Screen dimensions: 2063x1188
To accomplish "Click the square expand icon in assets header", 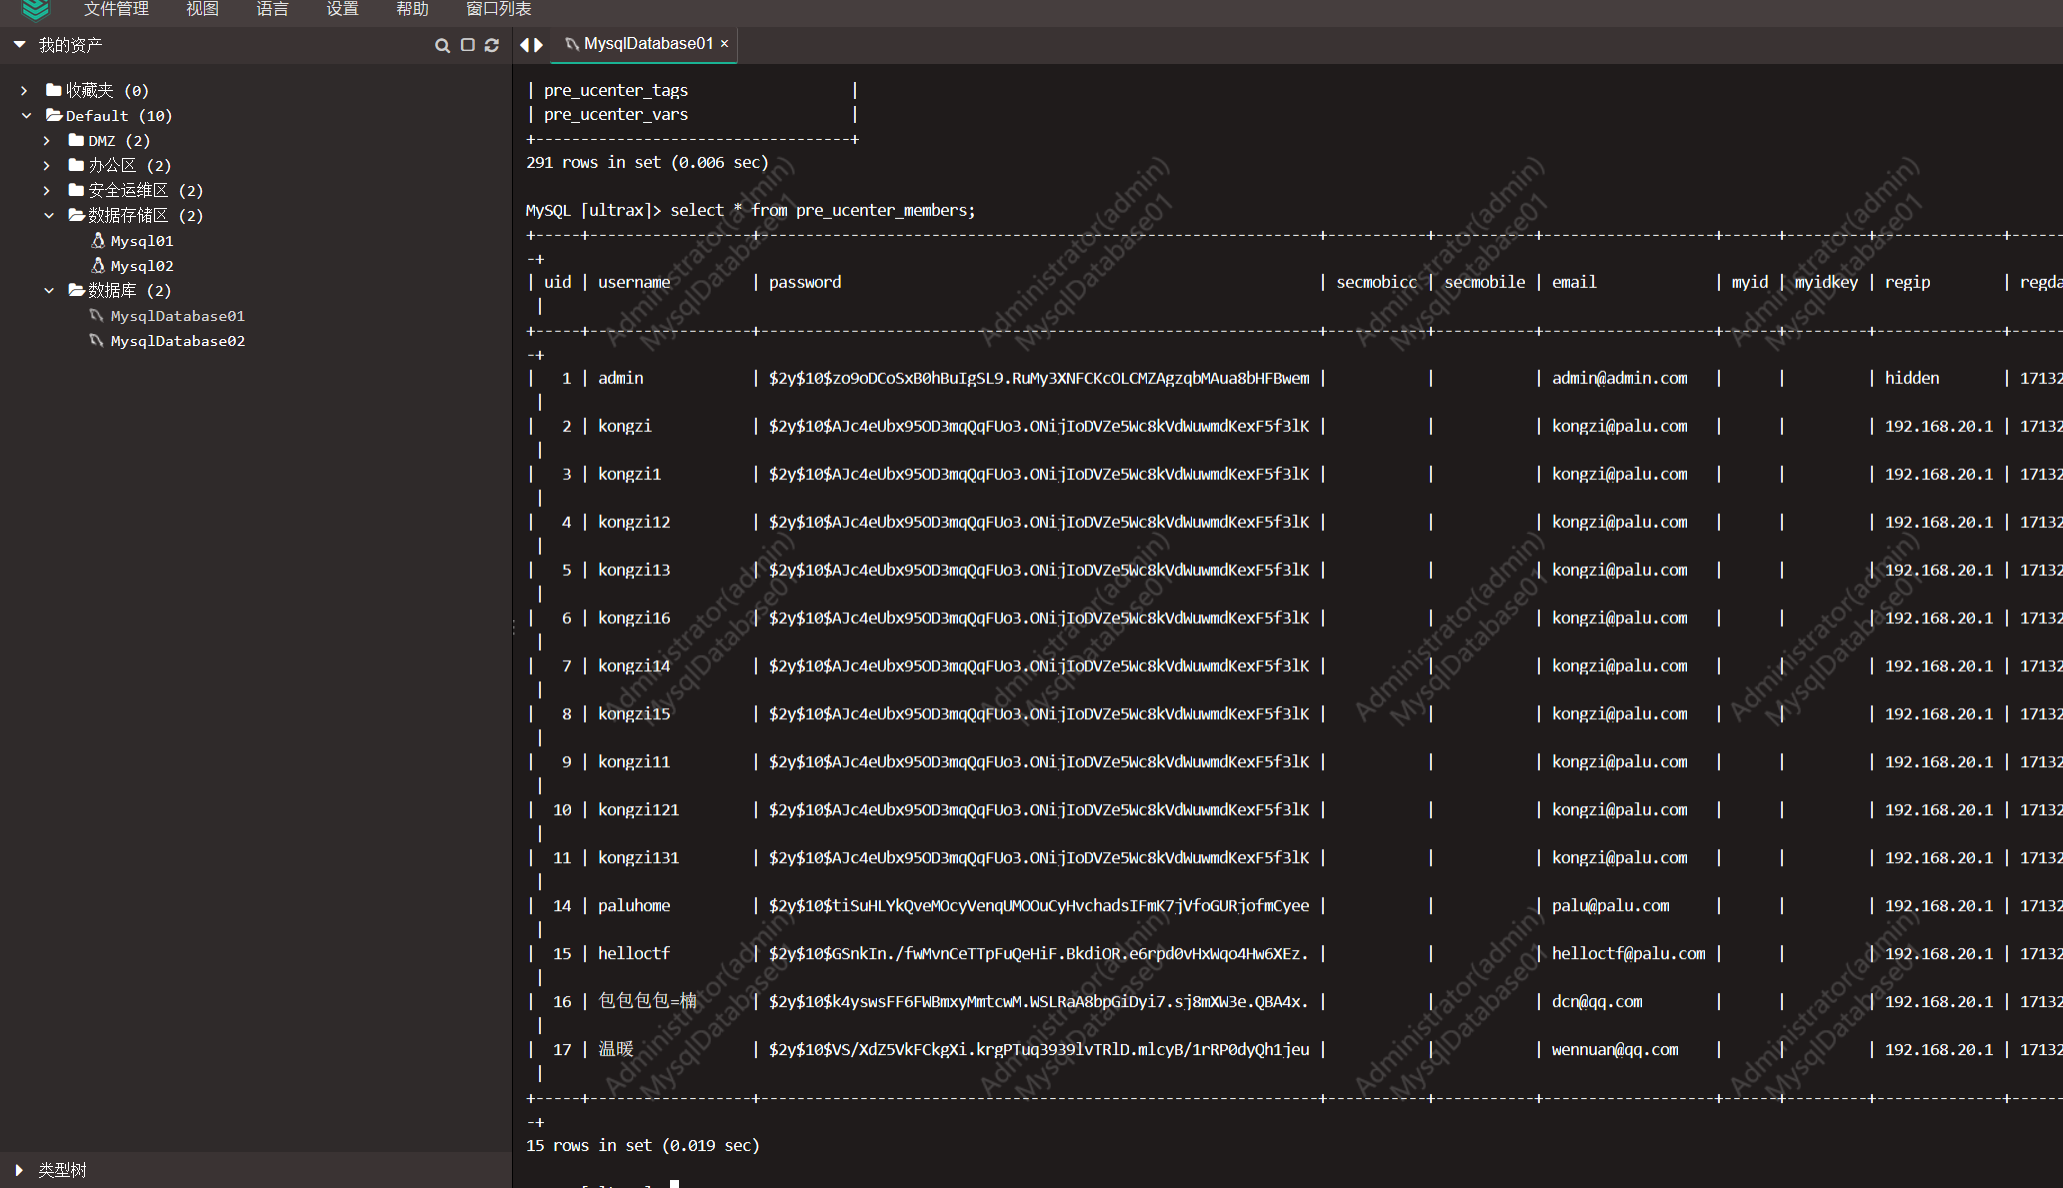I will point(467,45).
